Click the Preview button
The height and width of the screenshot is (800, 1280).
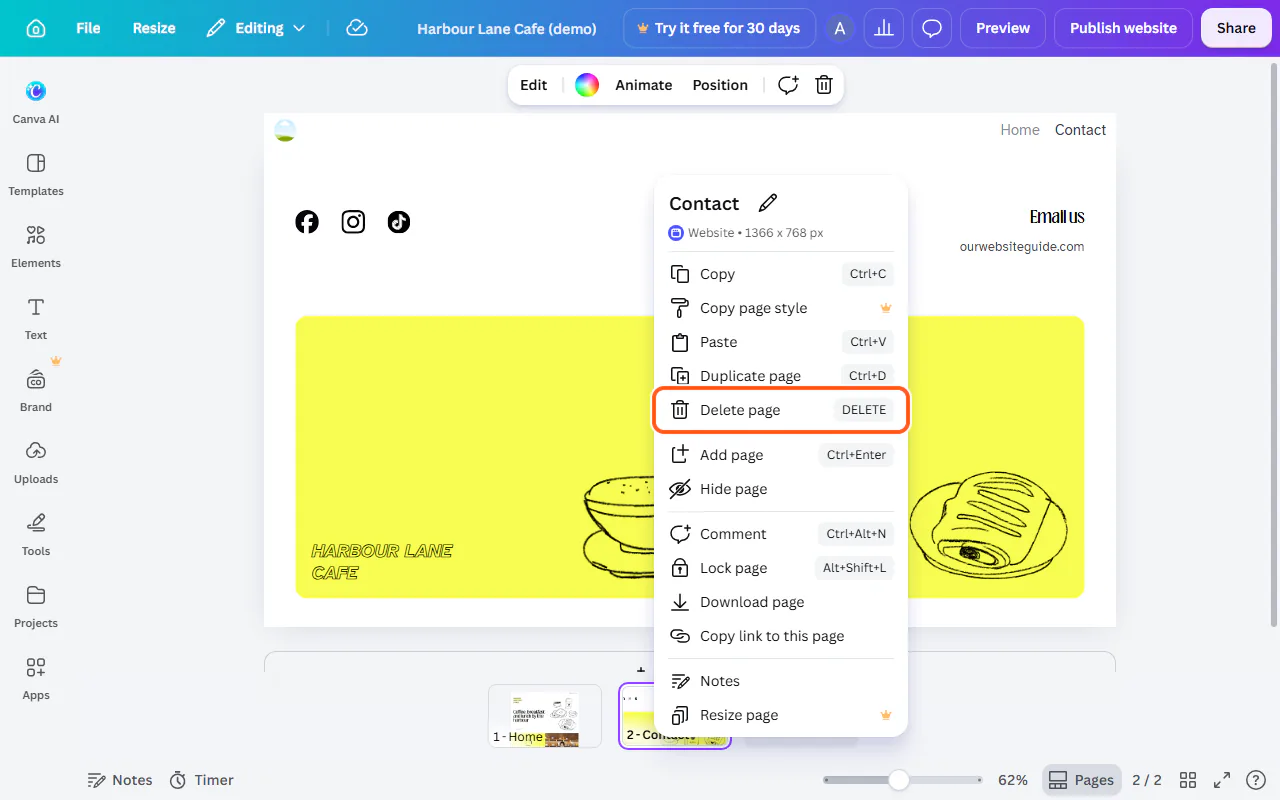[x=1003, y=28]
